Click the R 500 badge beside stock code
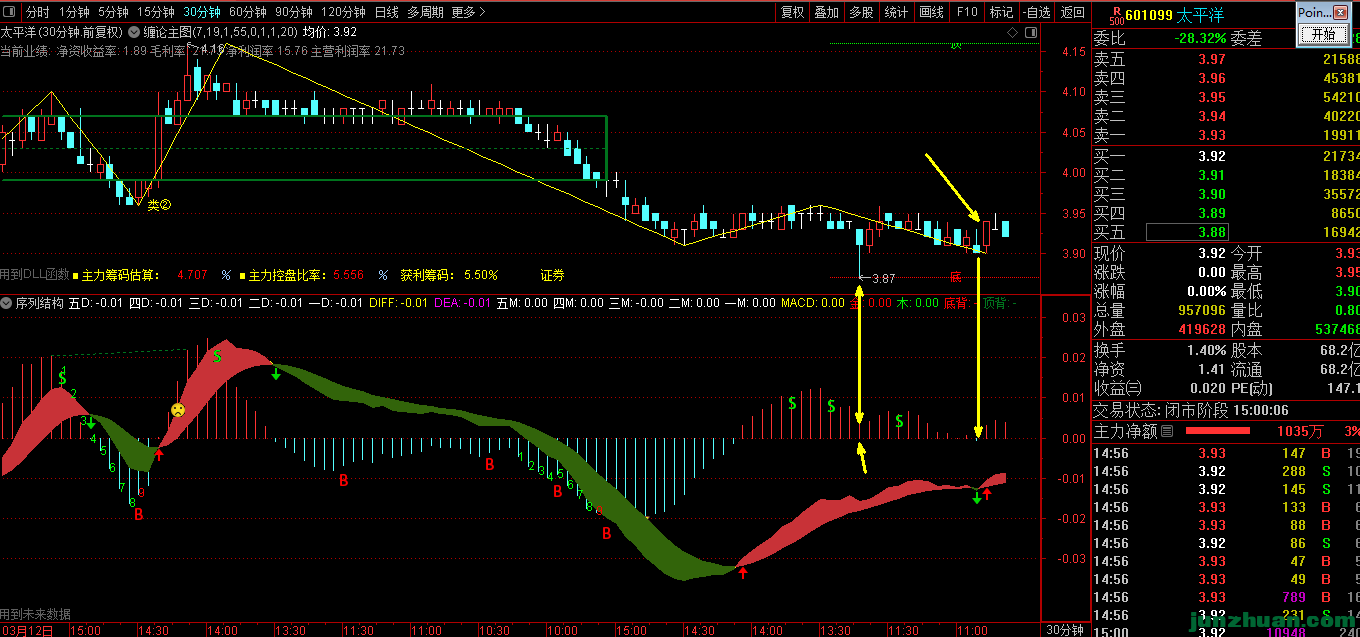 [1115, 15]
